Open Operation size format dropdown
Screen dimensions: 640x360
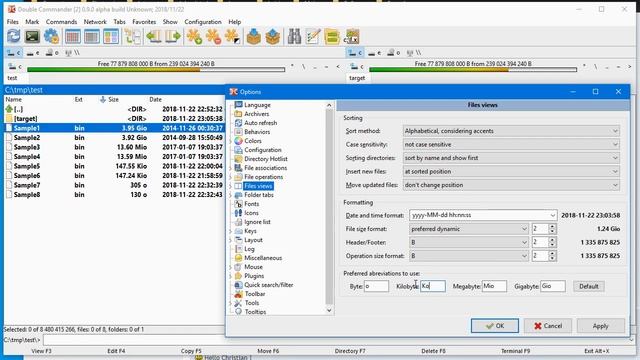(469, 256)
